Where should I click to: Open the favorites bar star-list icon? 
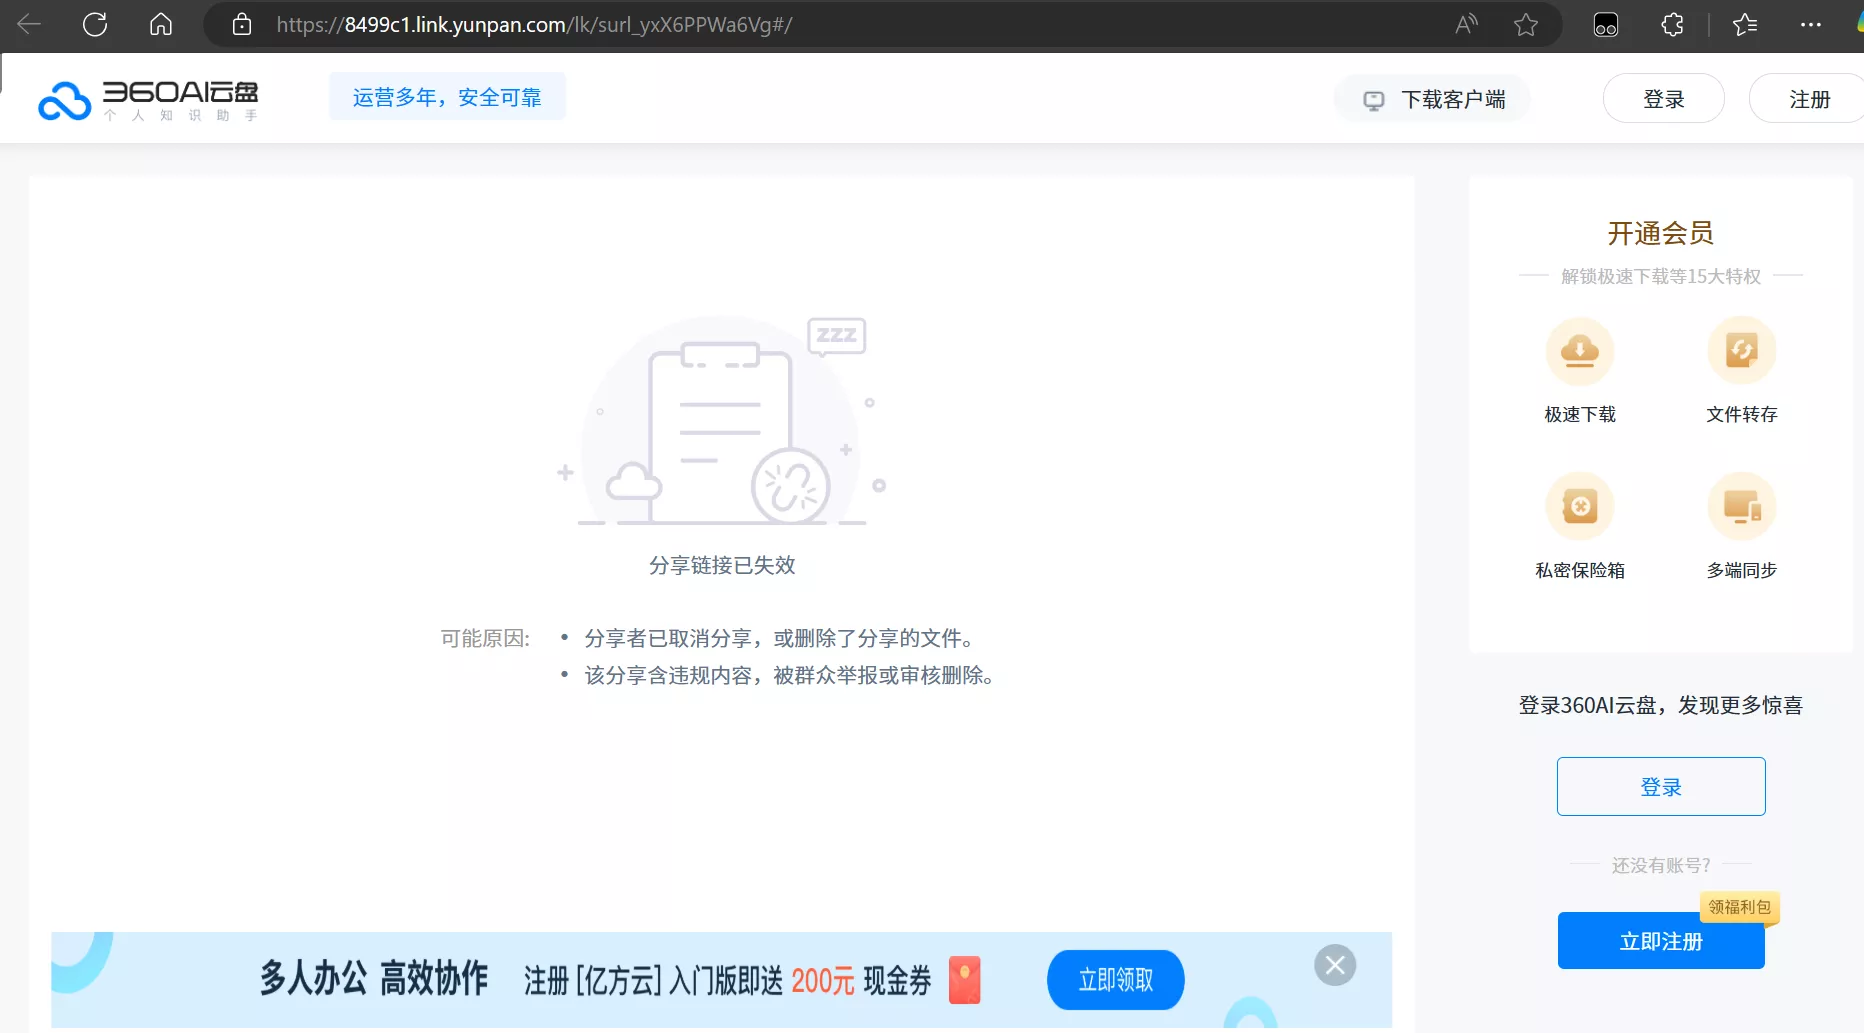[1745, 24]
